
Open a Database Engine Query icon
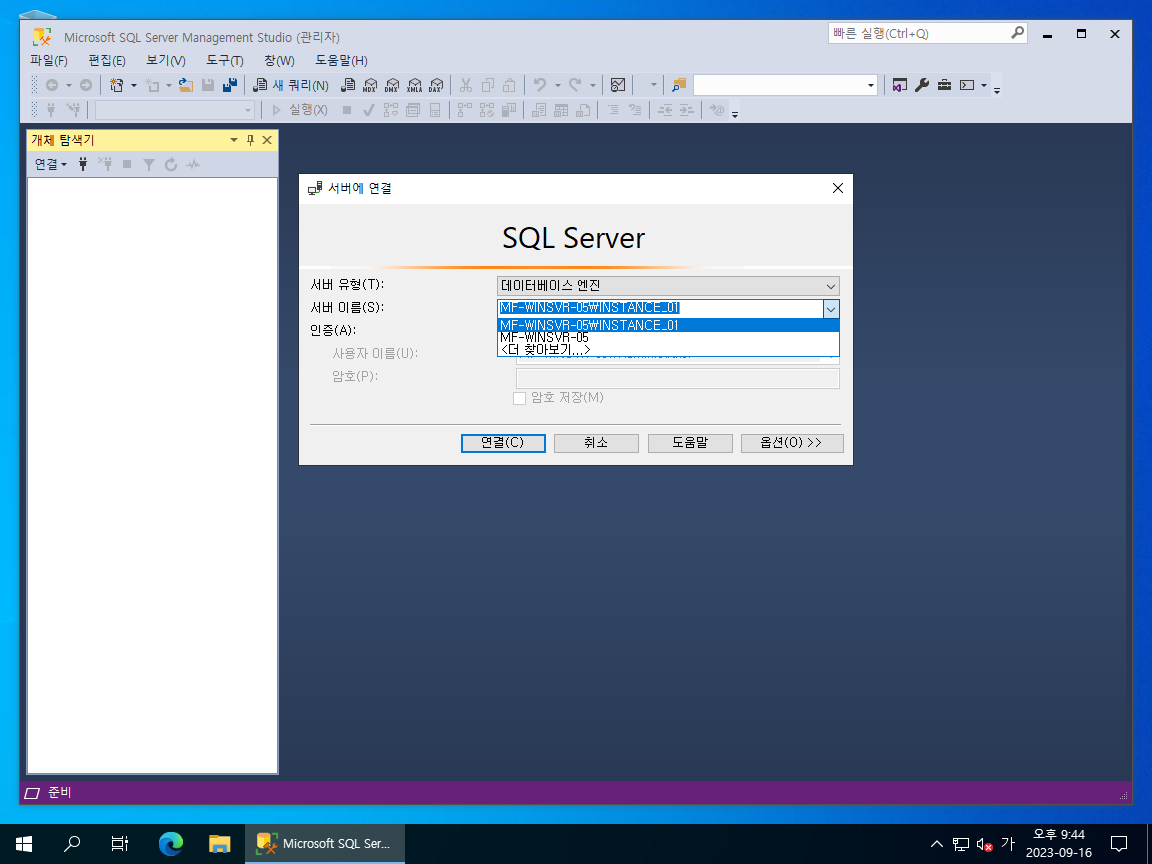348,85
